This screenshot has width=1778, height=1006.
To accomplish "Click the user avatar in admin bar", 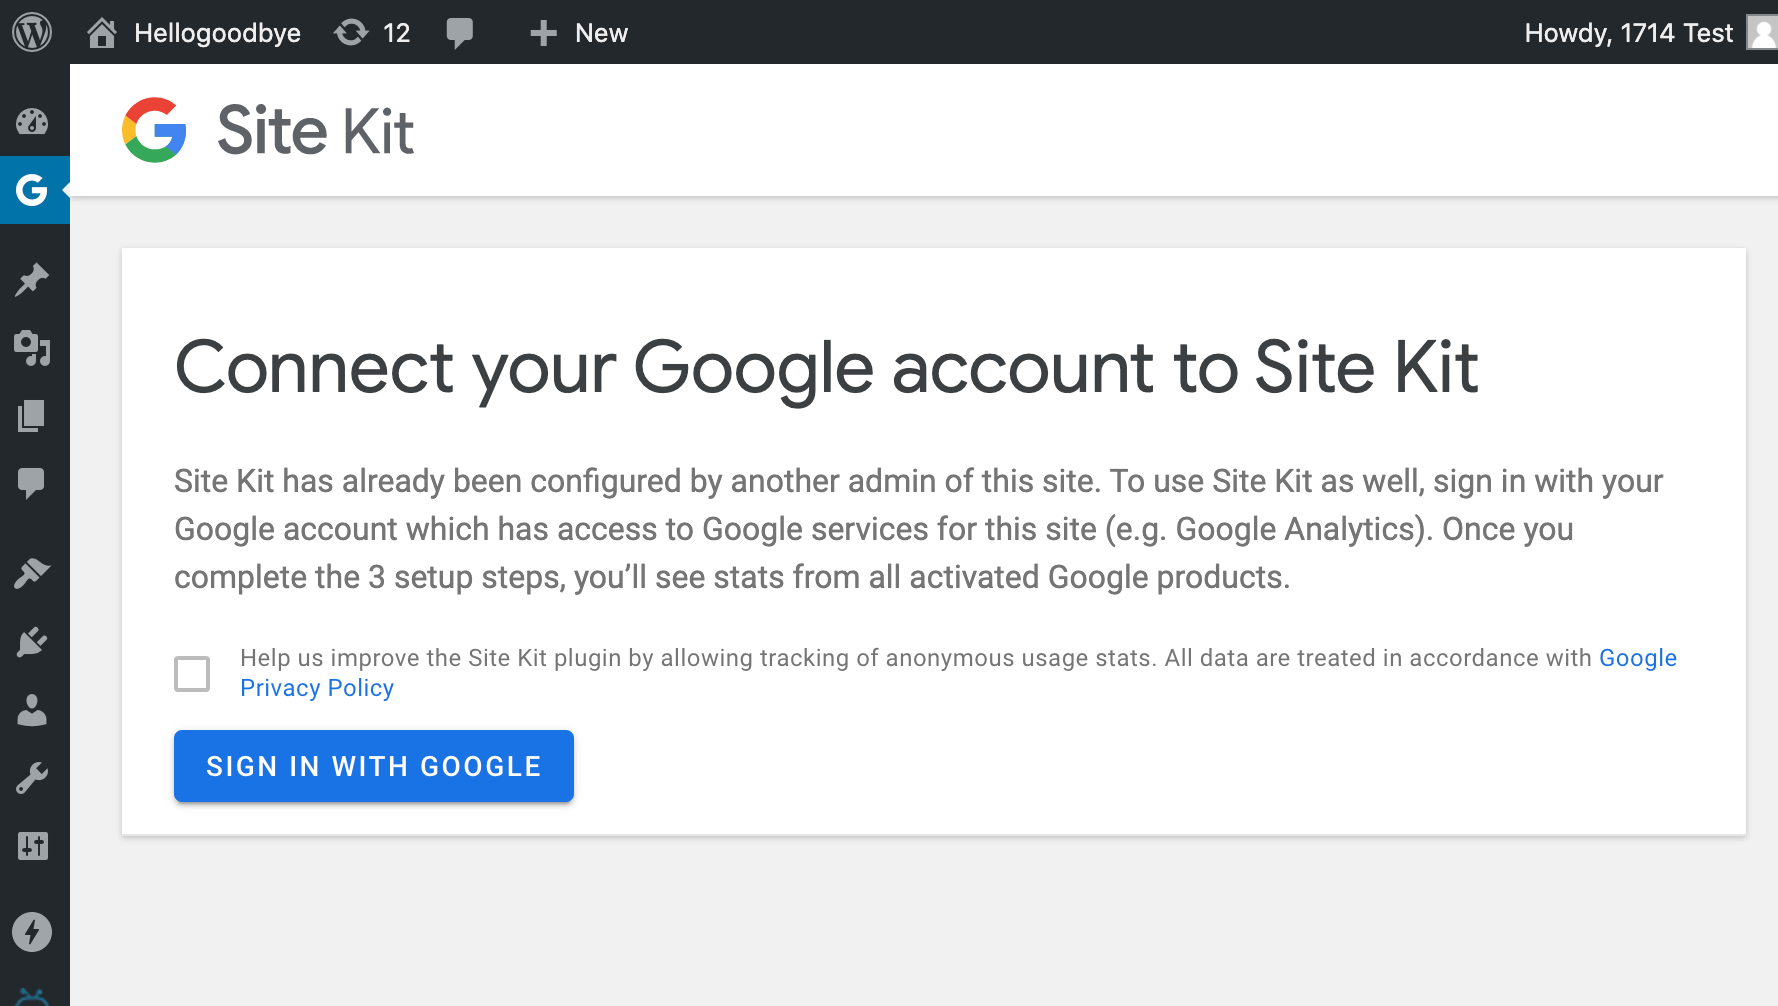I will (1762, 33).
